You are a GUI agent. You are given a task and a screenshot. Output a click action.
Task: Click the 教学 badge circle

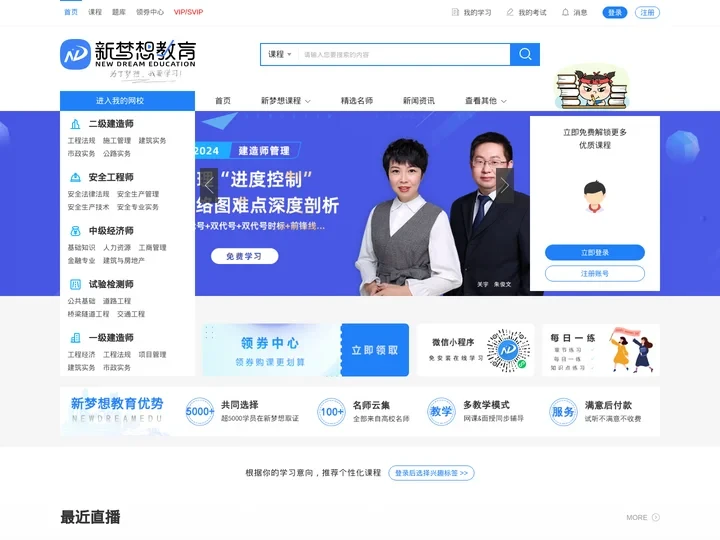click(441, 411)
